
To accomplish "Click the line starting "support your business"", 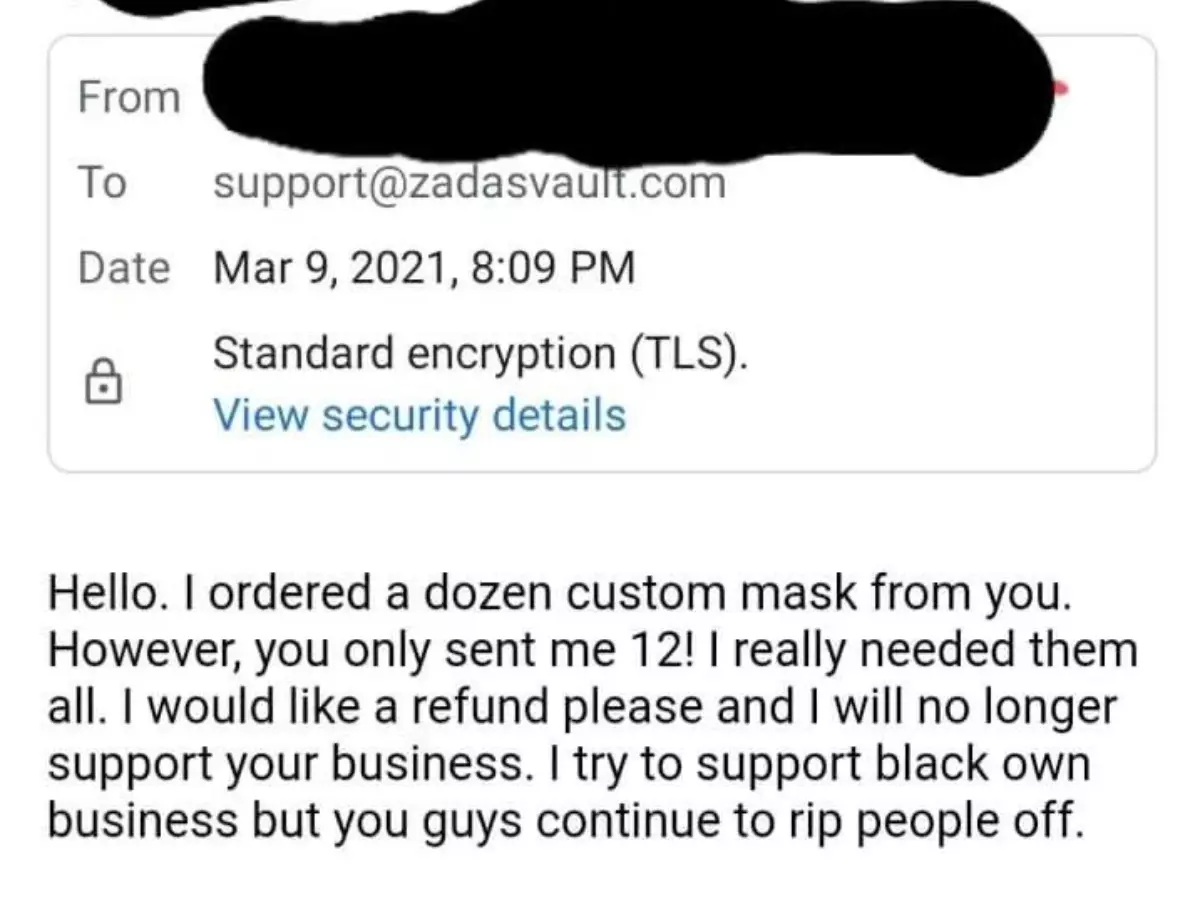I will [569, 765].
